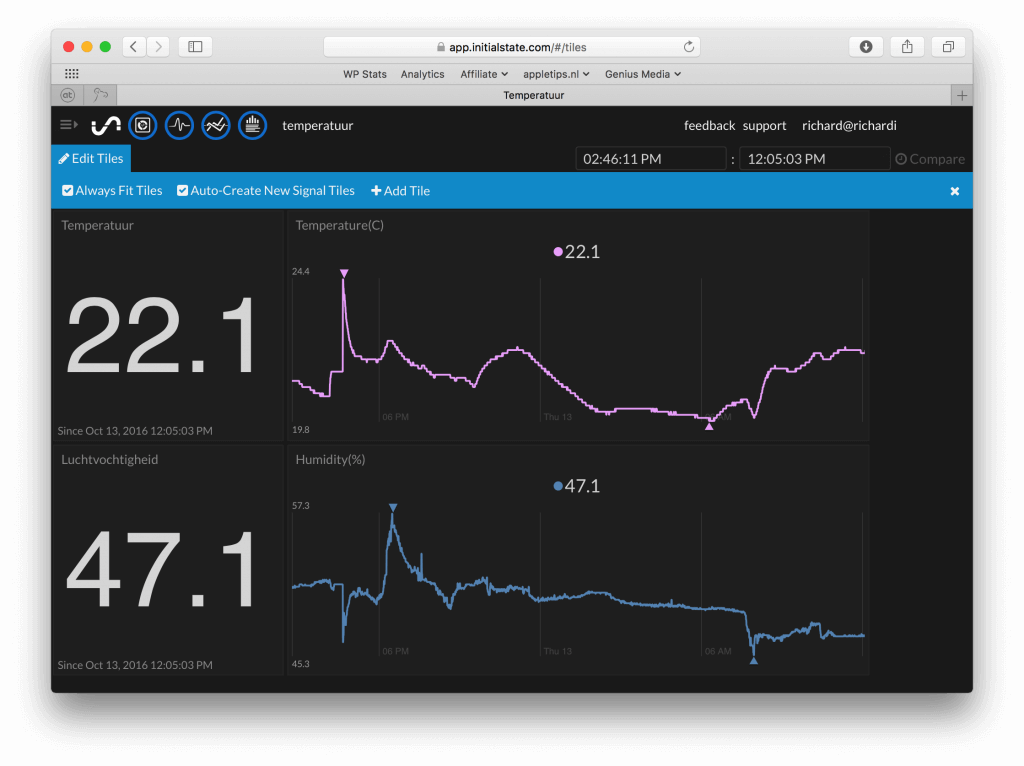Click the Add Tile button
Image resolution: width=1024 pixels, height=766 pixels.
click(400, 190)
